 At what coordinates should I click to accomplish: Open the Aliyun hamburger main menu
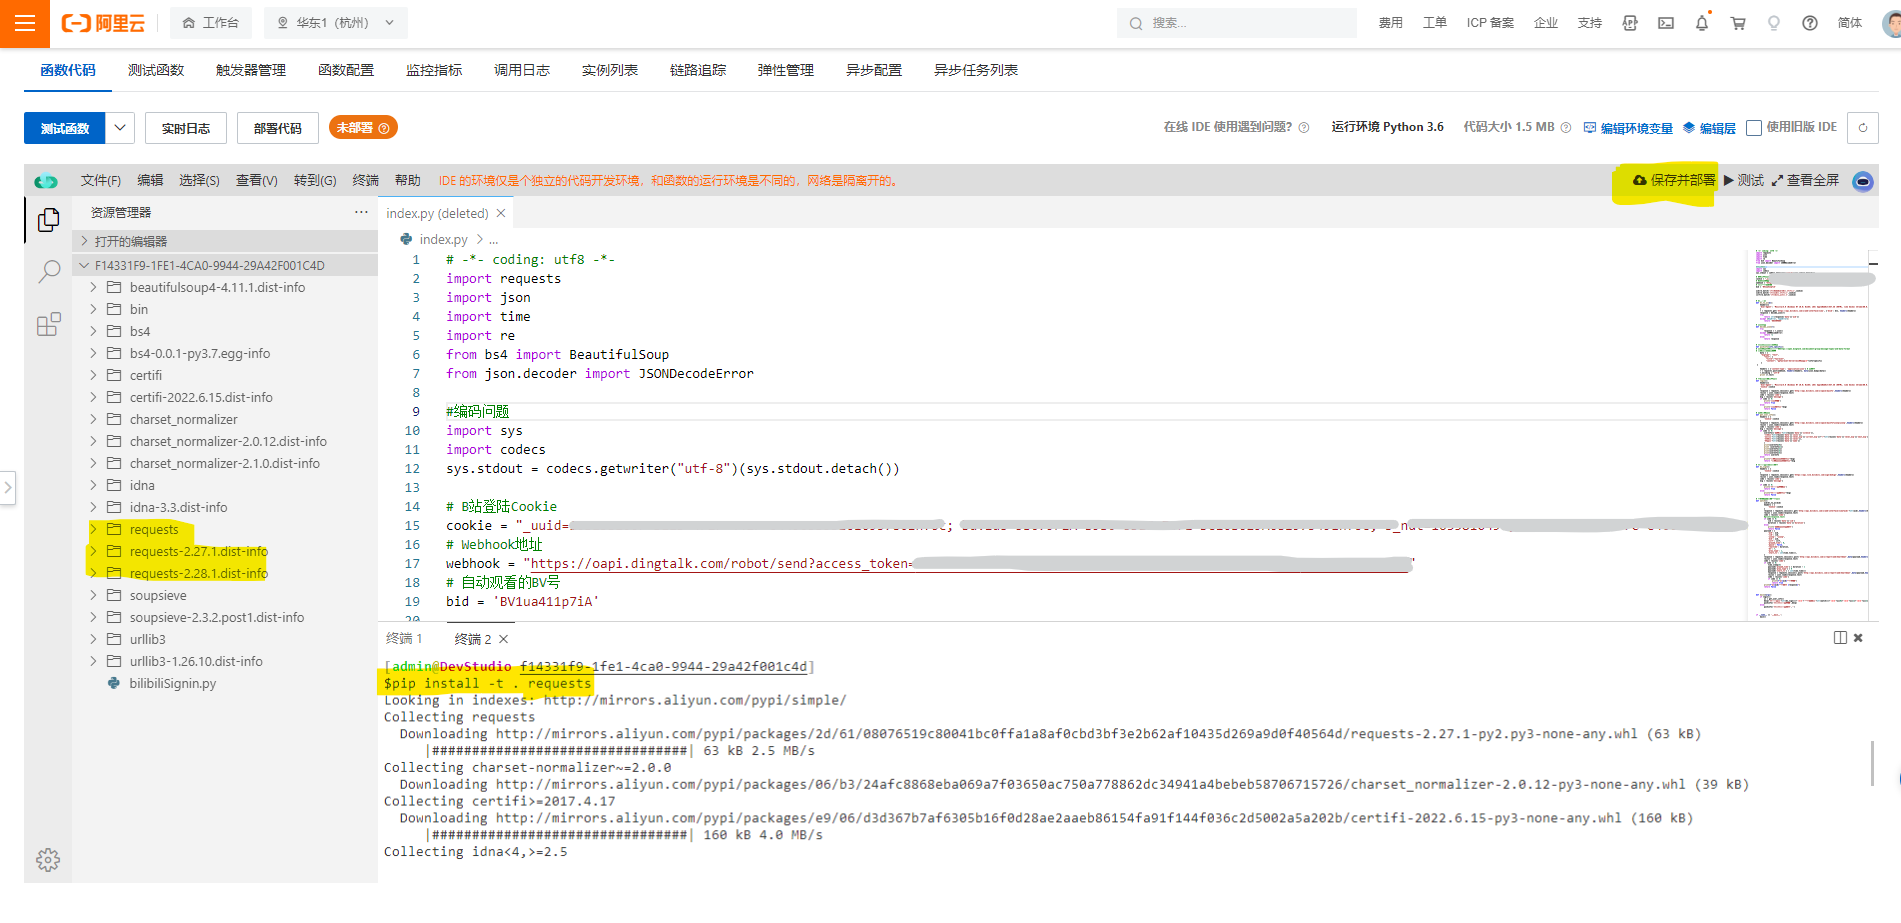point(25,23)
